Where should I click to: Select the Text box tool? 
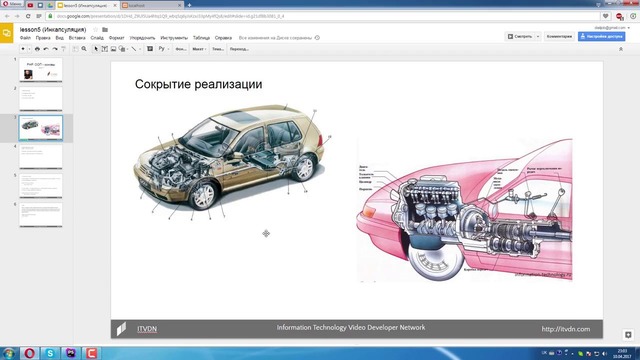point(104,49)
